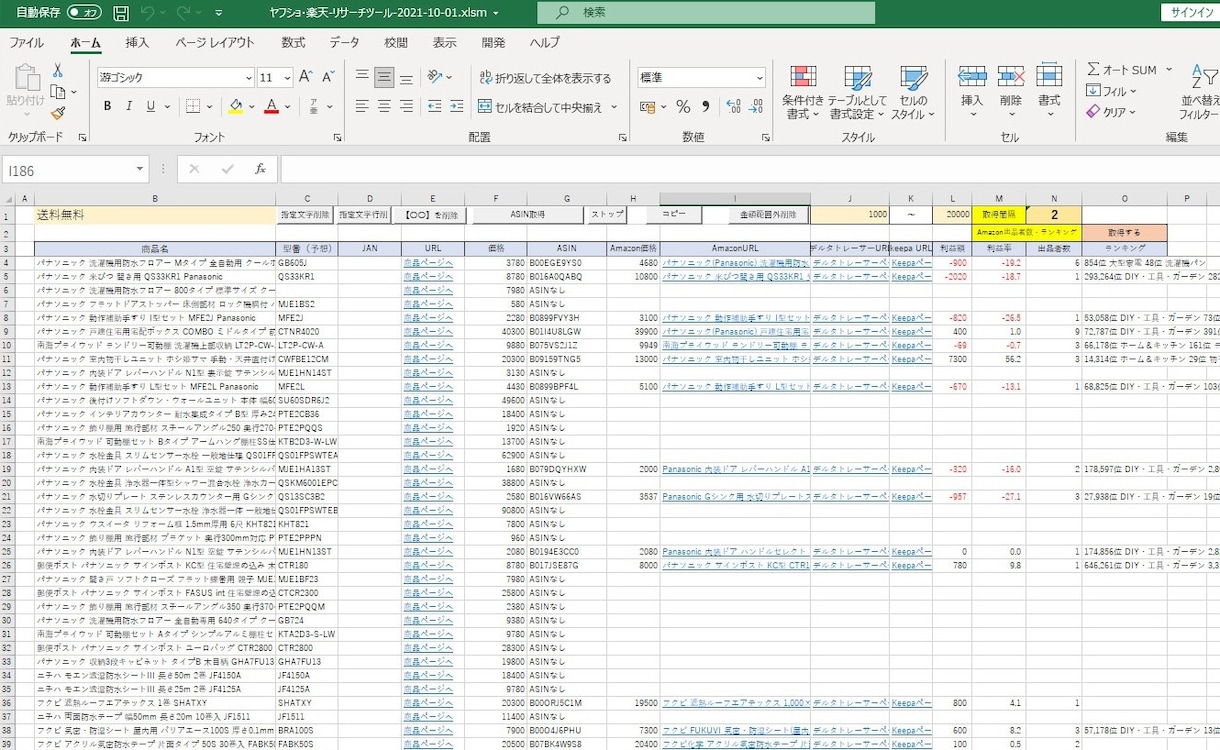This screenshot has width=1220, height=750.
Task: Toggle Wrap Text (折り返して全体を表示する)
Action: [545, 78]
